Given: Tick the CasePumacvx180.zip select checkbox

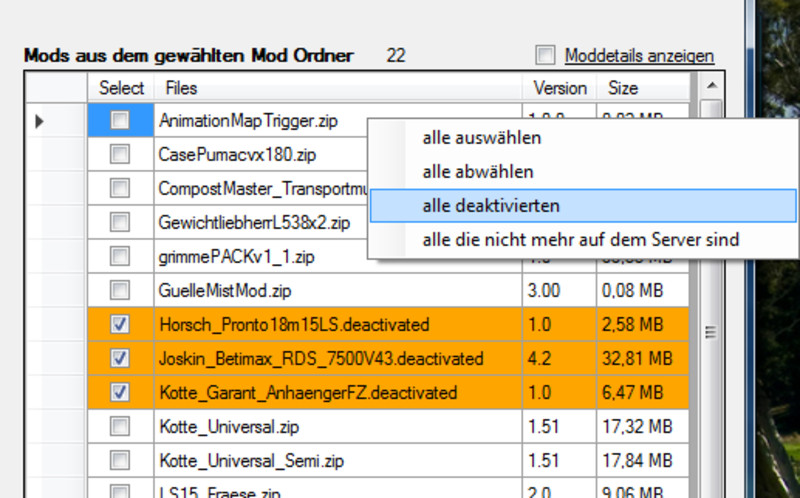Looking at the screenshot, I should (120, 155).
